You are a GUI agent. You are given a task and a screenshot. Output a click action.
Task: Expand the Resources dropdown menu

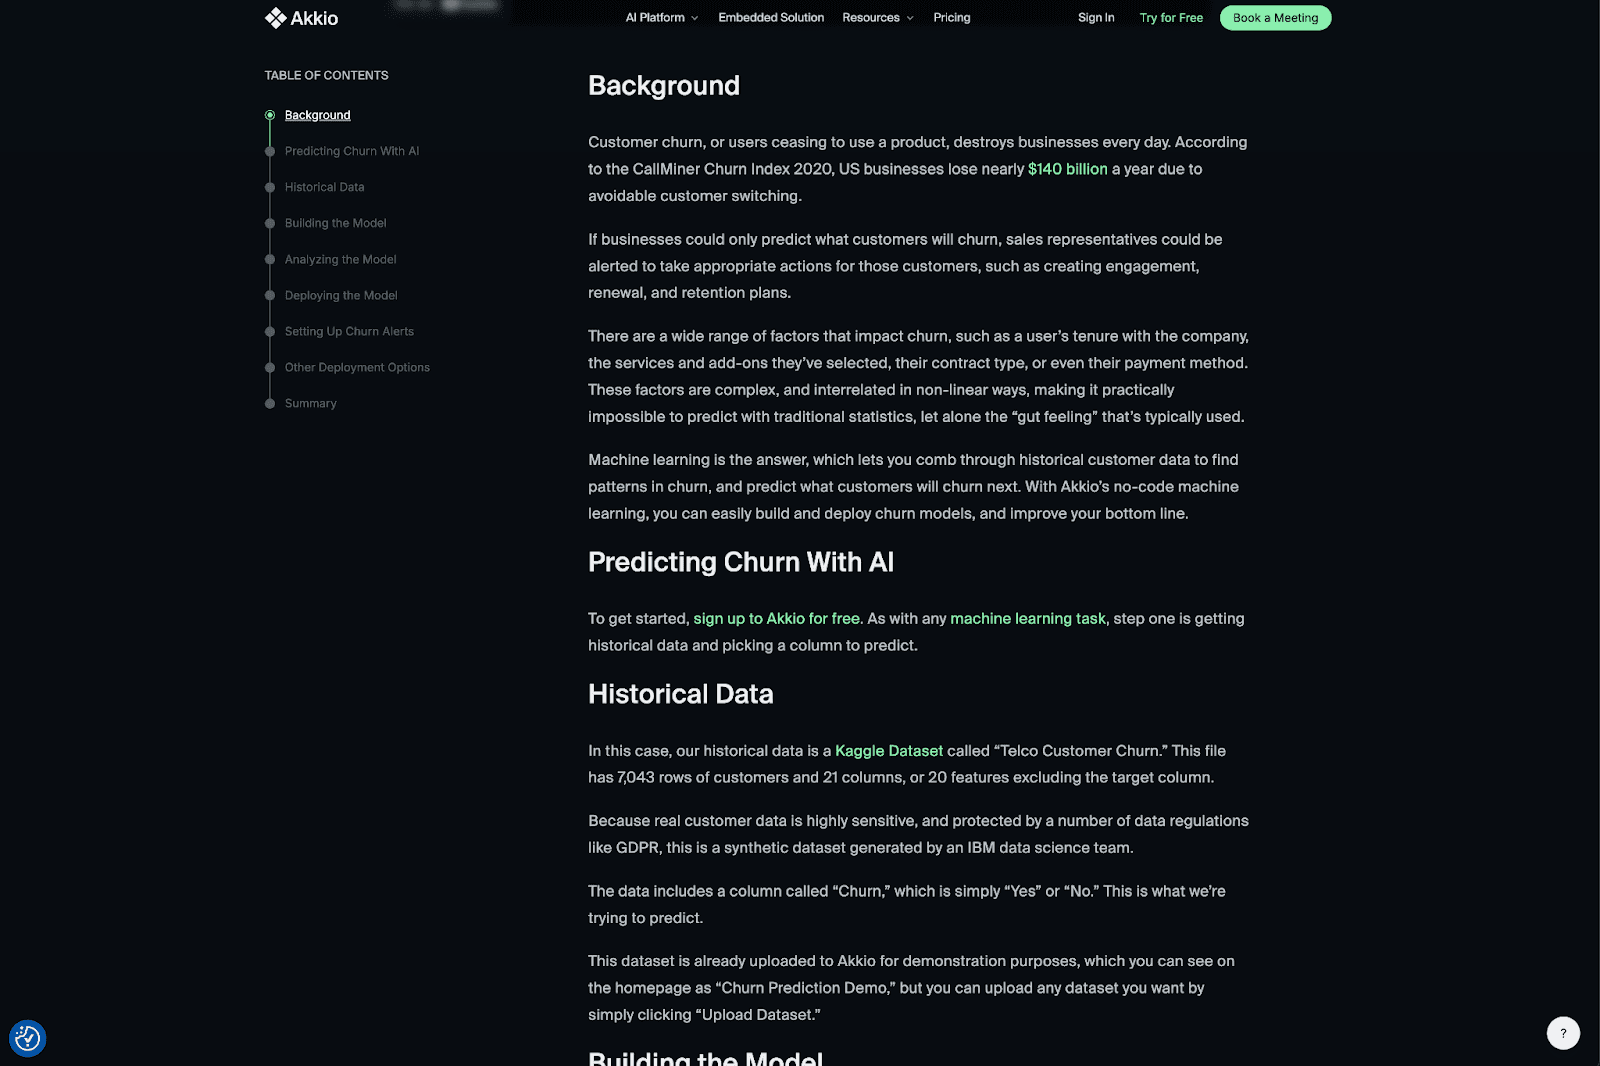point(878,18)
